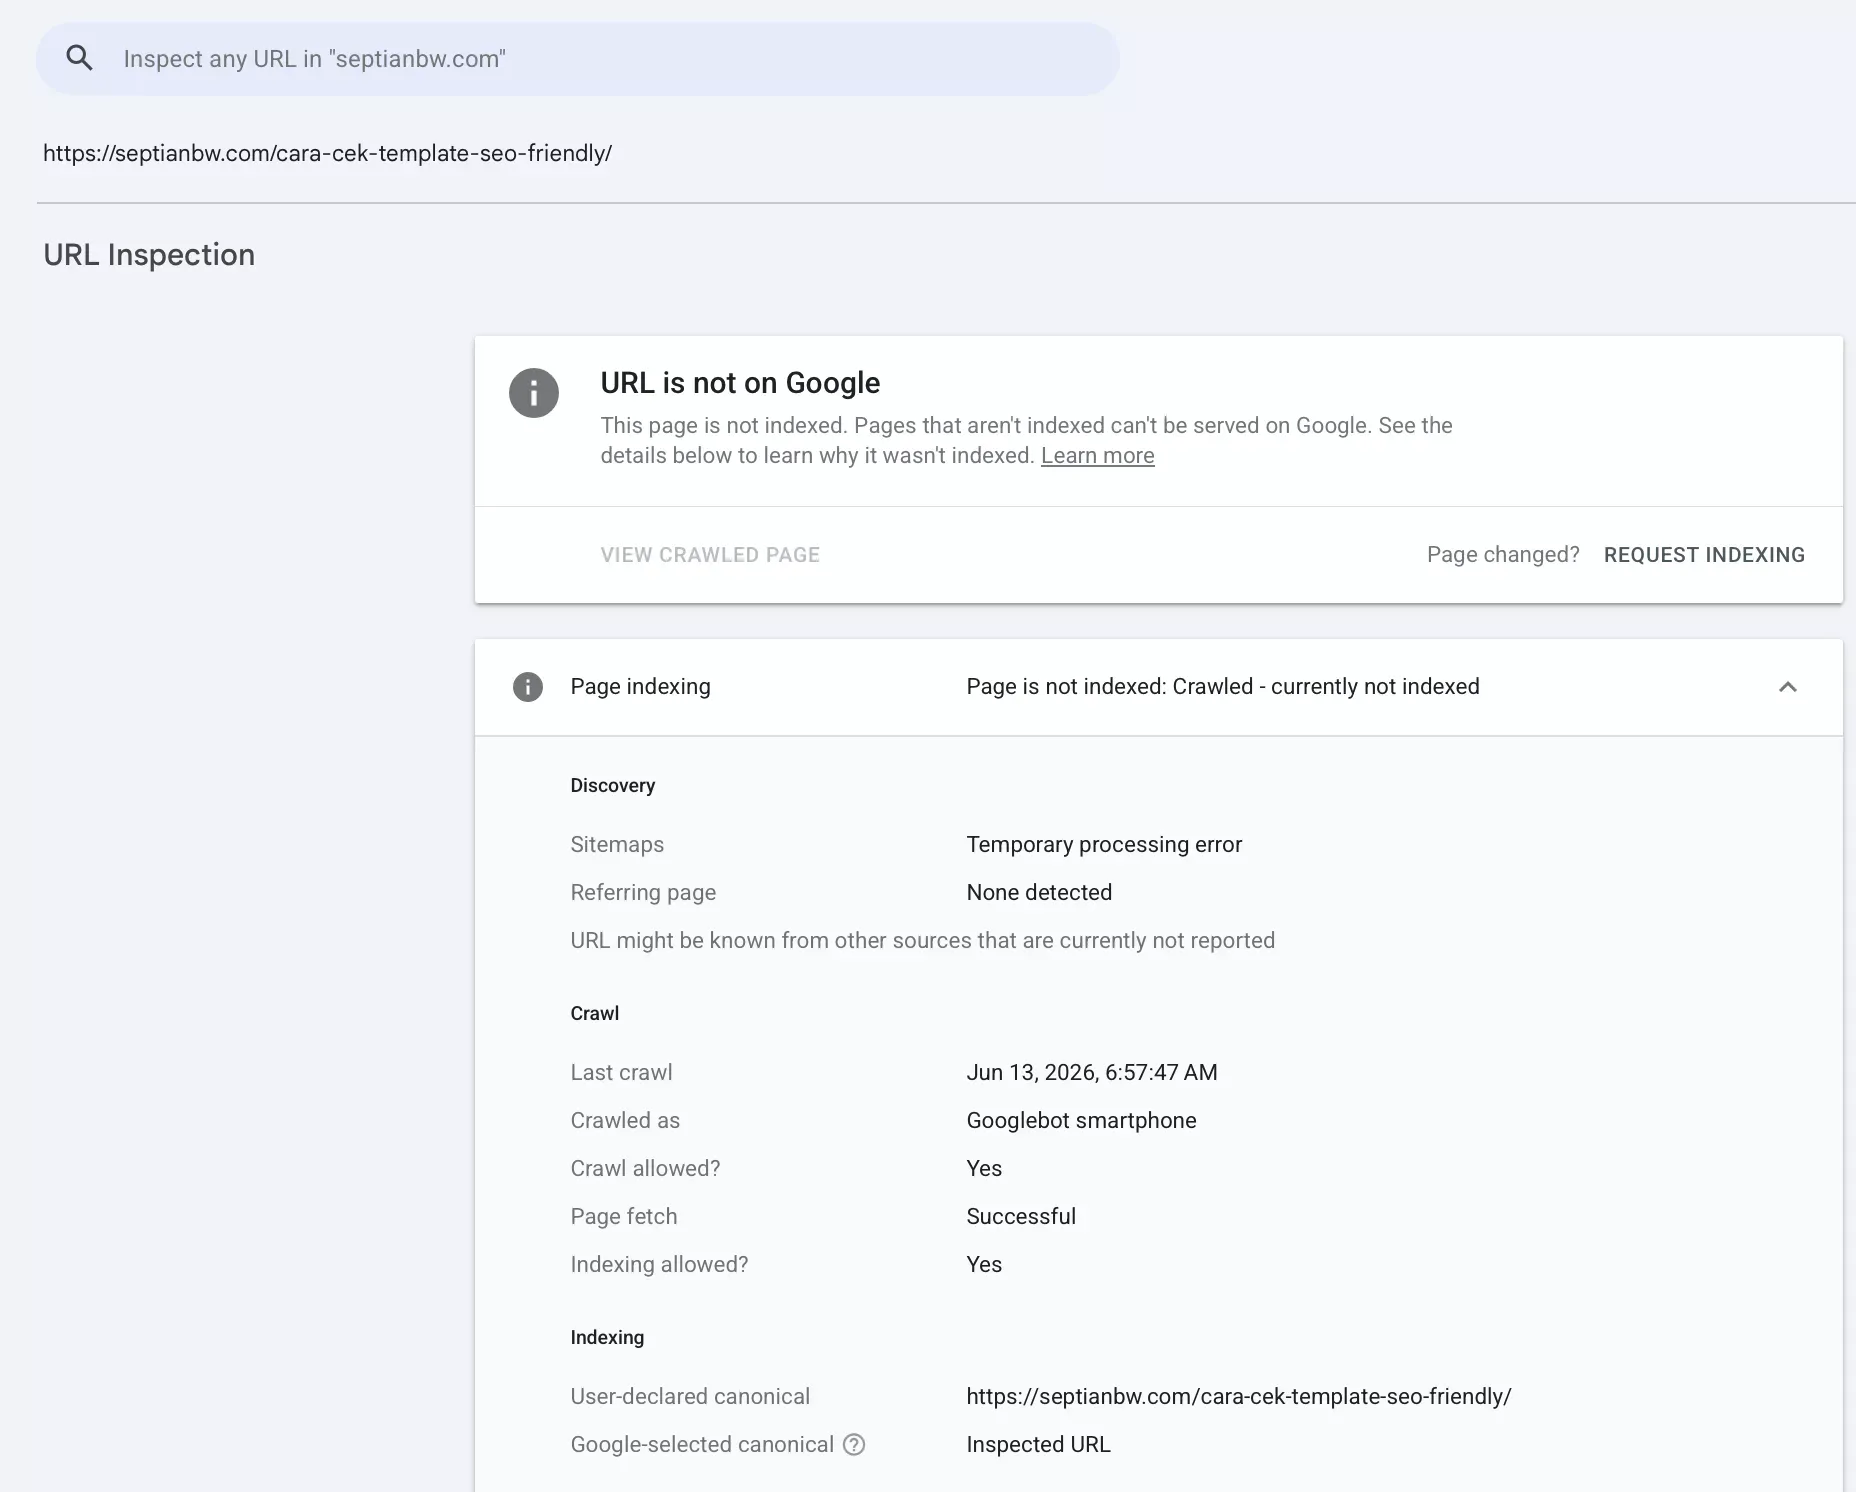Click the Discovery section heading
Screen dimensions: 1856x1492
point(612,786)
